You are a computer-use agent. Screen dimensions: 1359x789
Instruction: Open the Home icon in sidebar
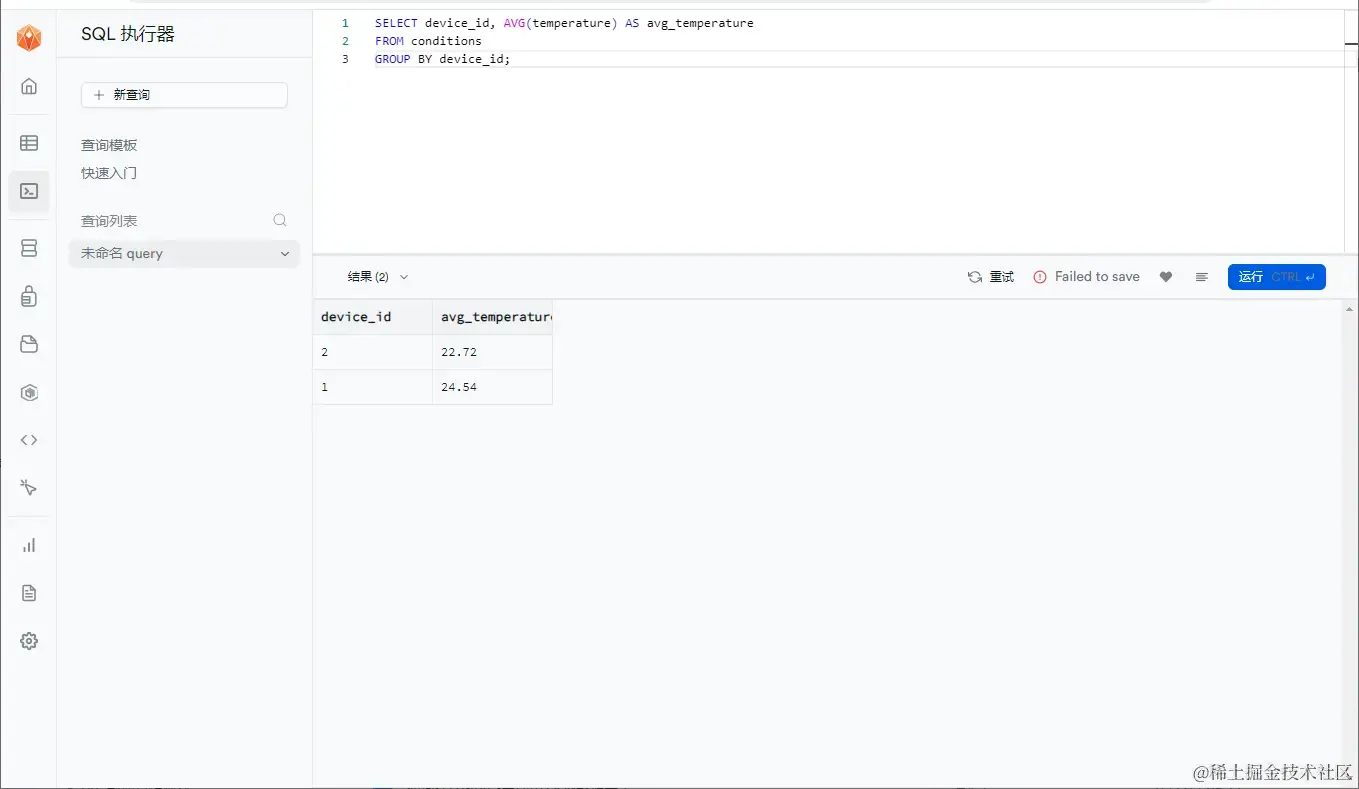pyautogui.click(x=29, y=86)
